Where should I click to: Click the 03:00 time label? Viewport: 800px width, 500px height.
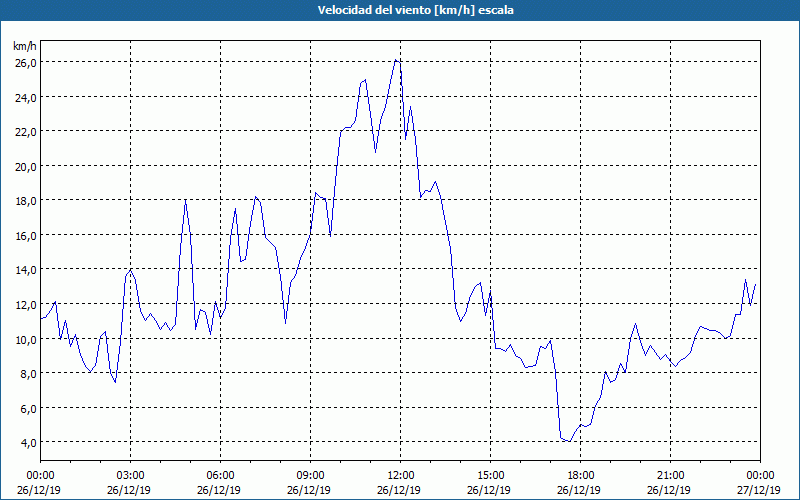tap(131, 476)
